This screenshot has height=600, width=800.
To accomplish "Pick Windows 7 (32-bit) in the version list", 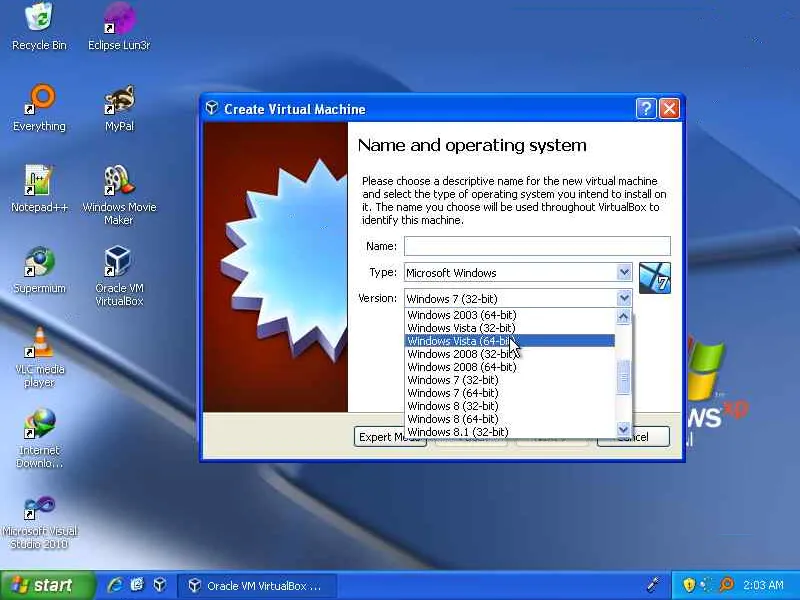I will pyautogui.click(x=510, y=380).
